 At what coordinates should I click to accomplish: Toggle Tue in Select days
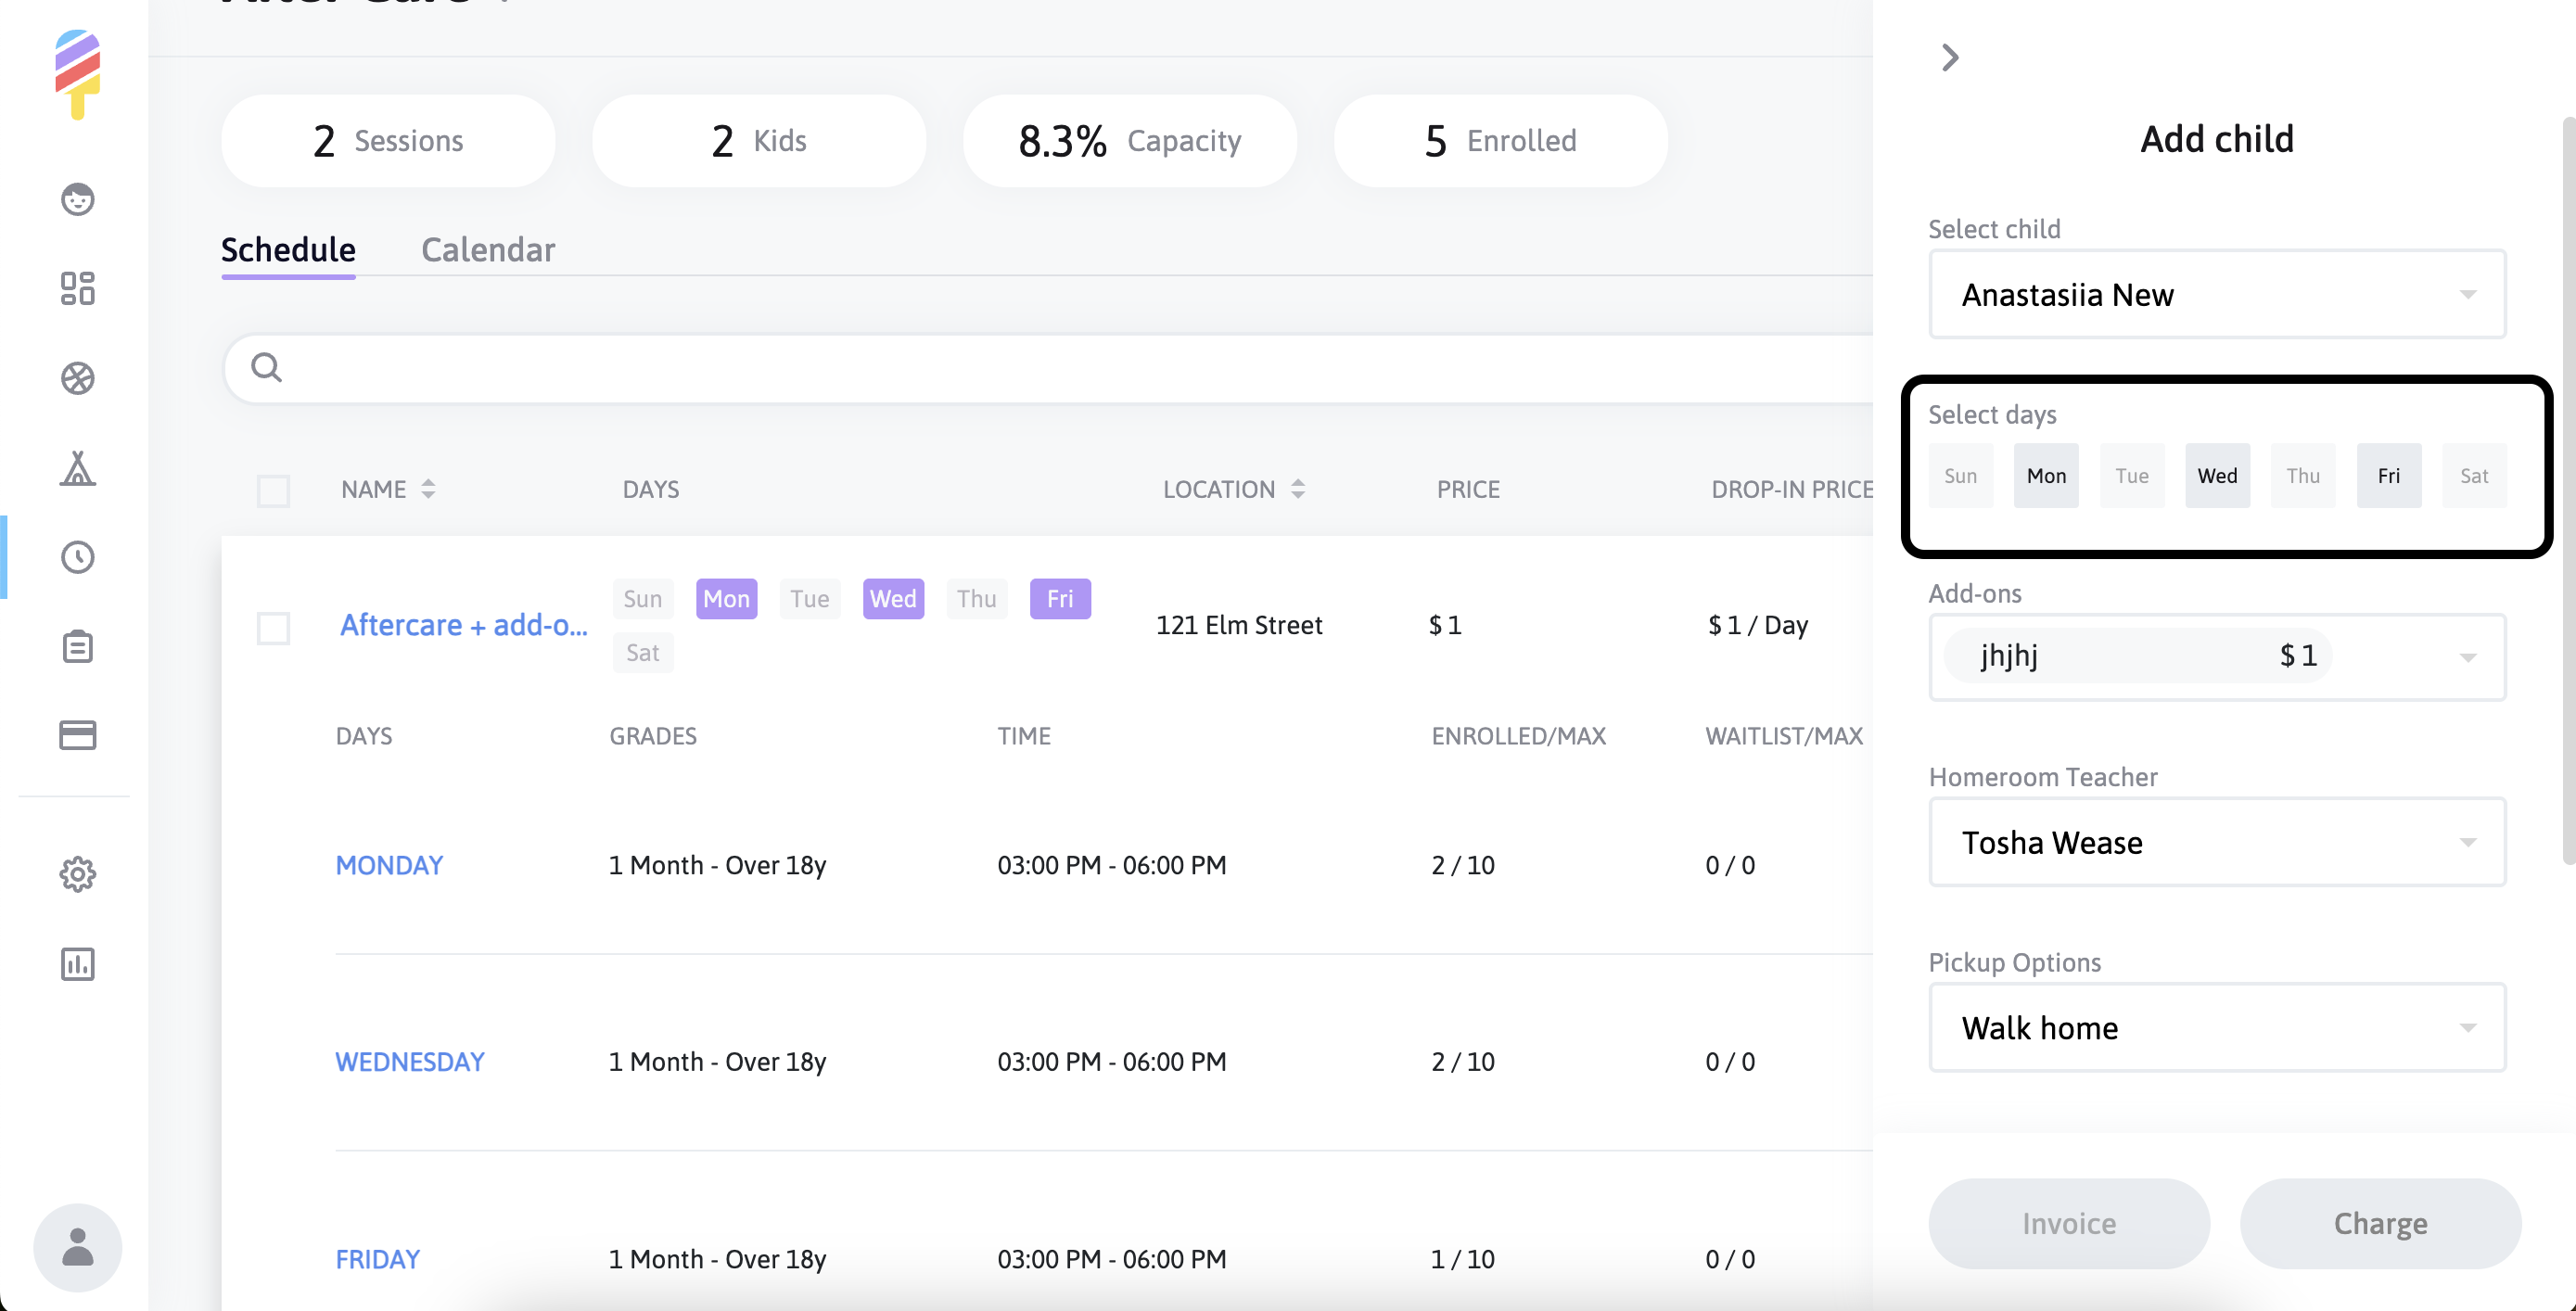coord(2131,476)
